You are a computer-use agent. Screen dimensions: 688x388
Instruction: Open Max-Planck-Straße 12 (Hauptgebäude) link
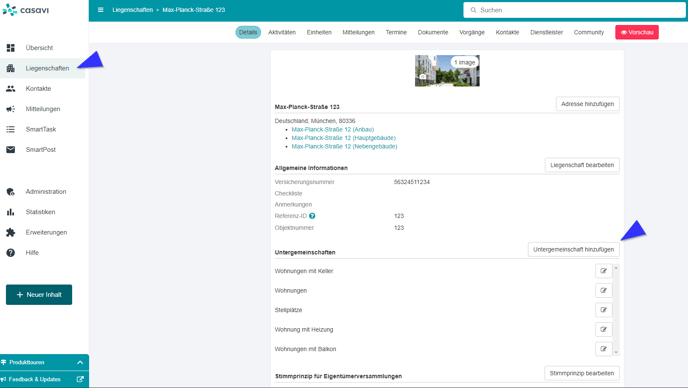[344, 138]
